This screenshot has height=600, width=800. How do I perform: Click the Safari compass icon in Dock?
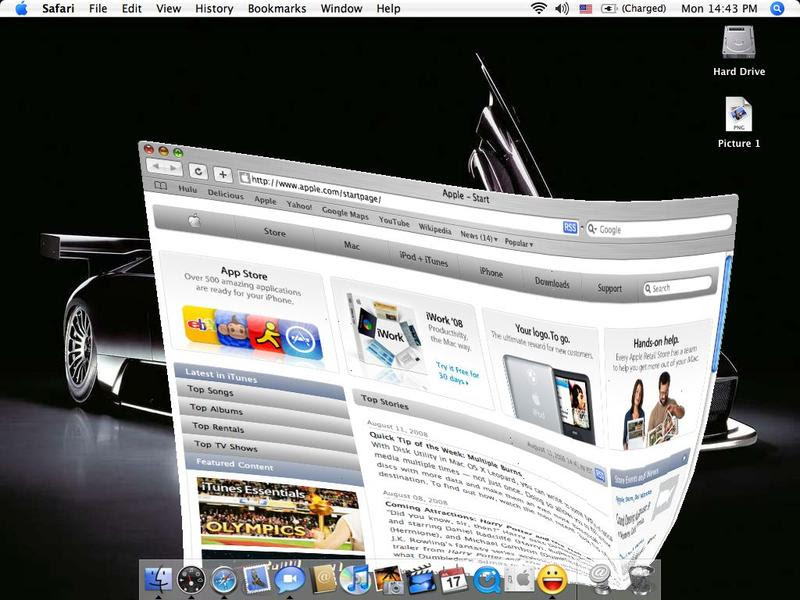click(x=224, y=581)
